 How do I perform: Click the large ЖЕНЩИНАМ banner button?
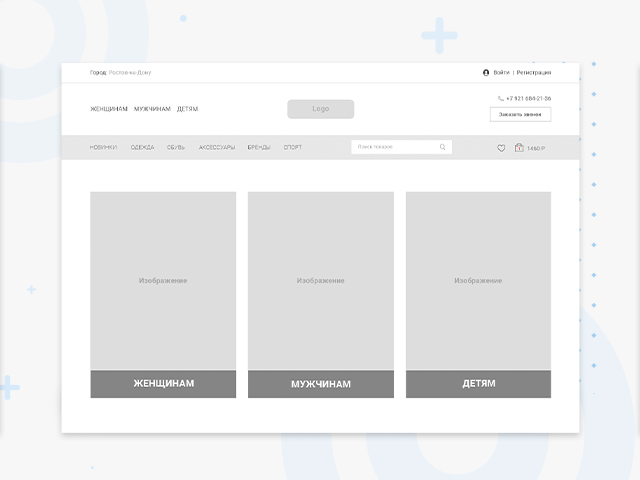coord(163,384)
